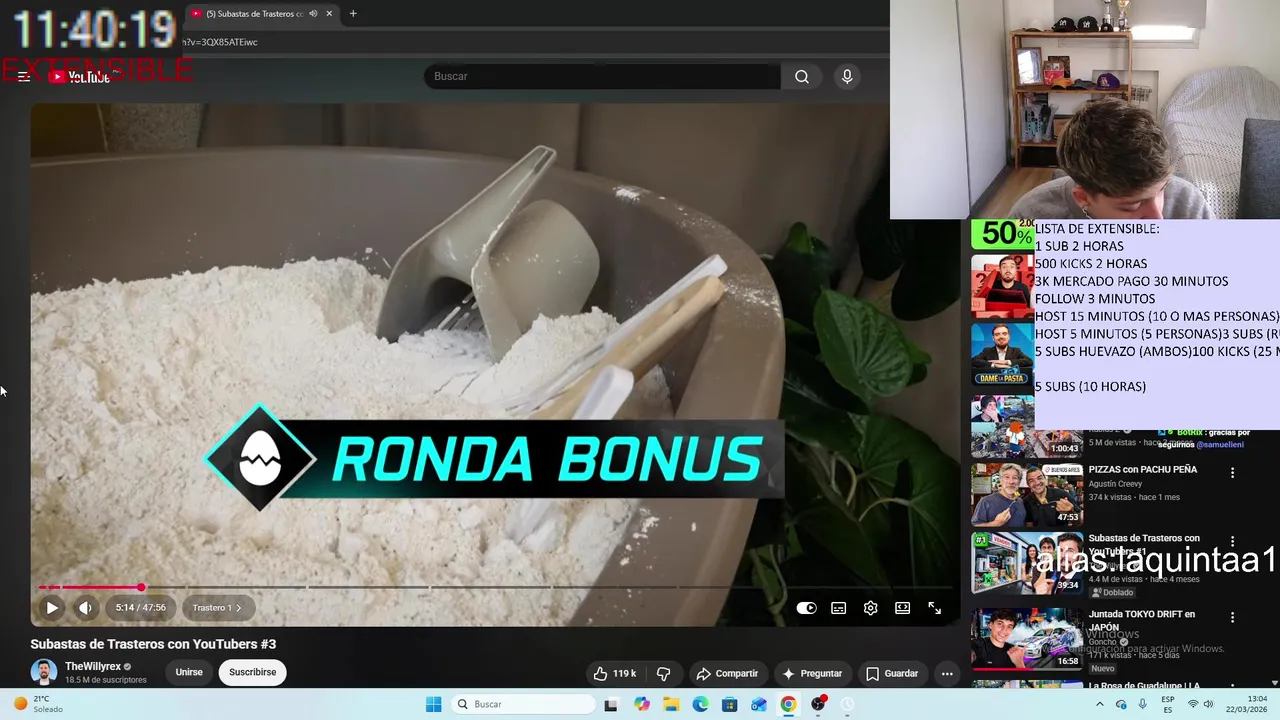Click the browser address bar URL
1280x720 pixels.
point(220,42)
